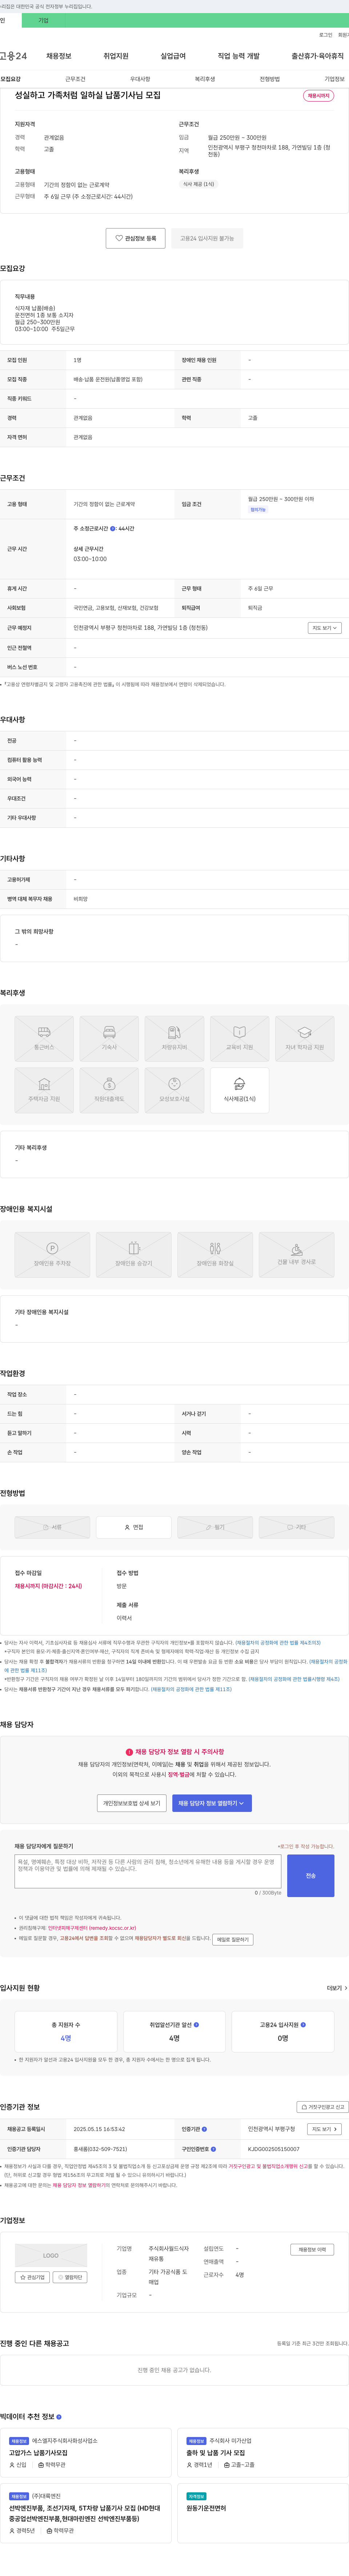Viewport: 349px width, 2576px height.
Task: Click the info icon beside 구인인증번호
Action: click(213, 2148)
